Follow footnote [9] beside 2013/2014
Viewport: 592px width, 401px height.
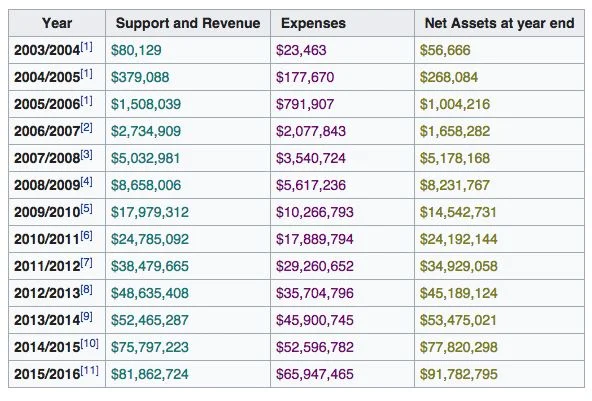pos(86,317)
